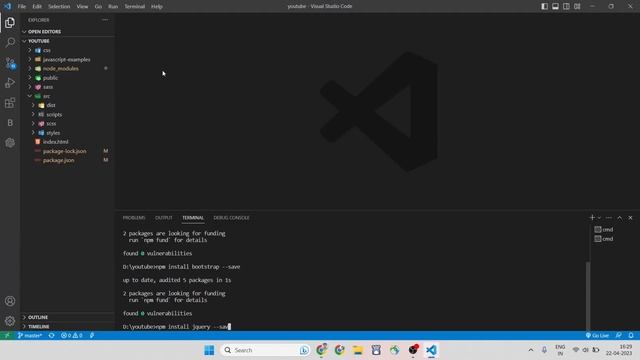This screenshot has height=360, width=640.
Task: Click Explorer's more actions ellipsis
Action: pyautogui.click(x=105, y=20)
